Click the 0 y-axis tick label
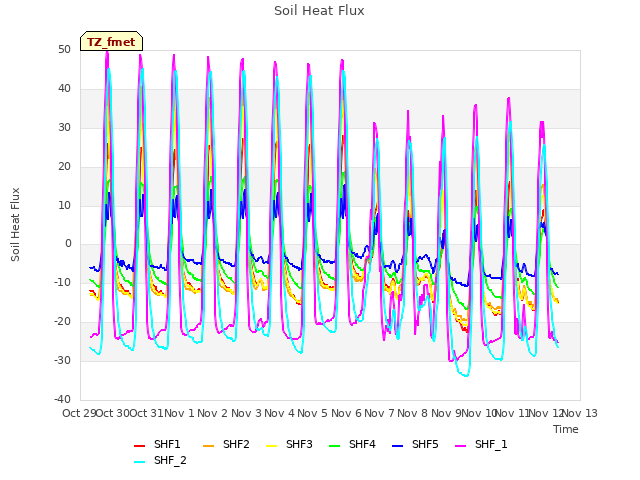 click(x=68, y=244)
